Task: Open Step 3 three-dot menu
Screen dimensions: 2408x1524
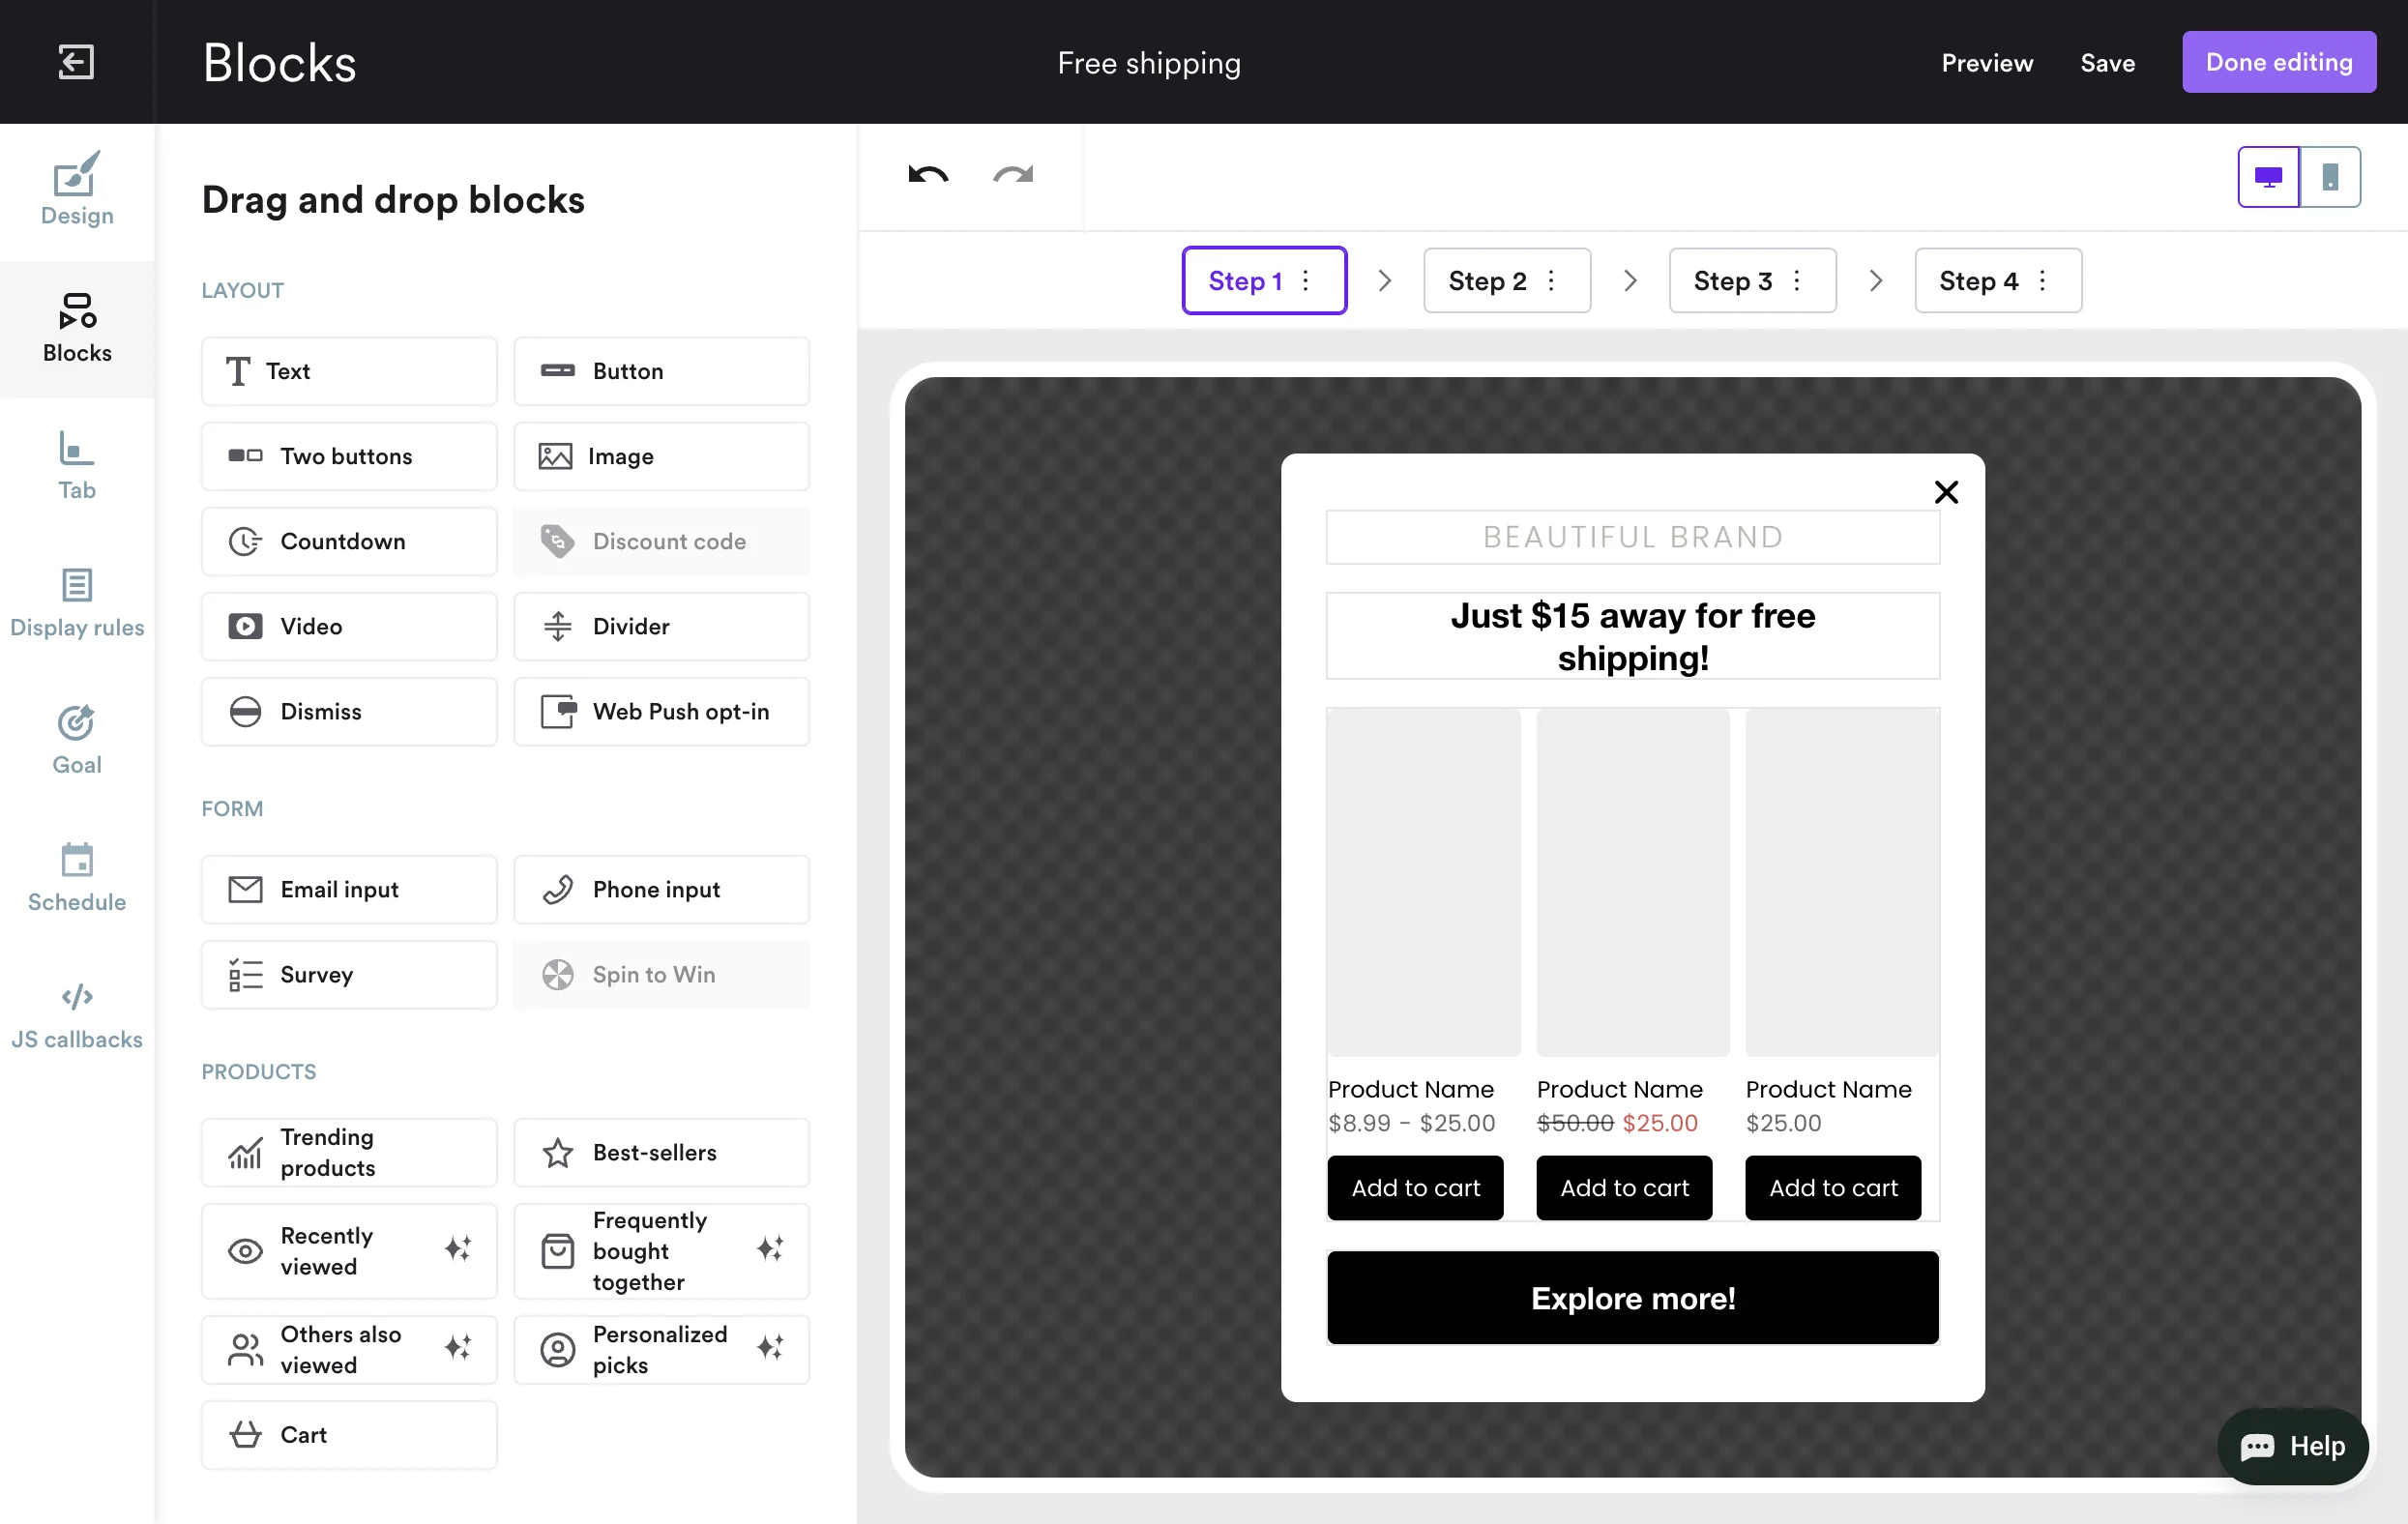Action: pos(1797,281)
